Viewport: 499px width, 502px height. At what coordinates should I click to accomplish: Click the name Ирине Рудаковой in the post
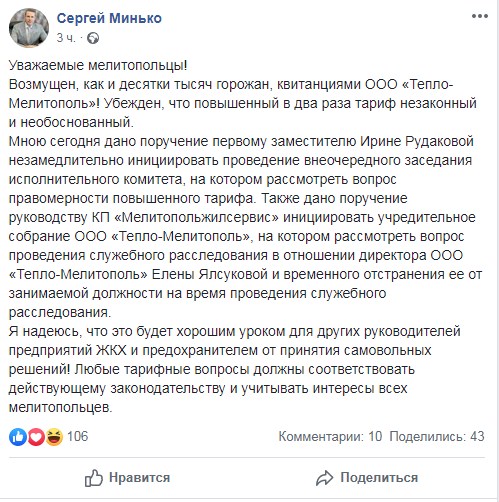[417, 141]
